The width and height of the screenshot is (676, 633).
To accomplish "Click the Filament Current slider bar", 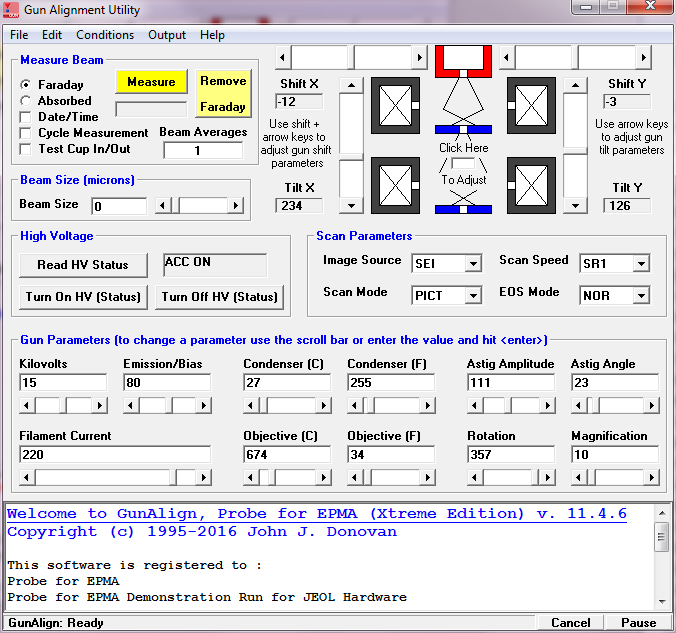I will point(115,477).
